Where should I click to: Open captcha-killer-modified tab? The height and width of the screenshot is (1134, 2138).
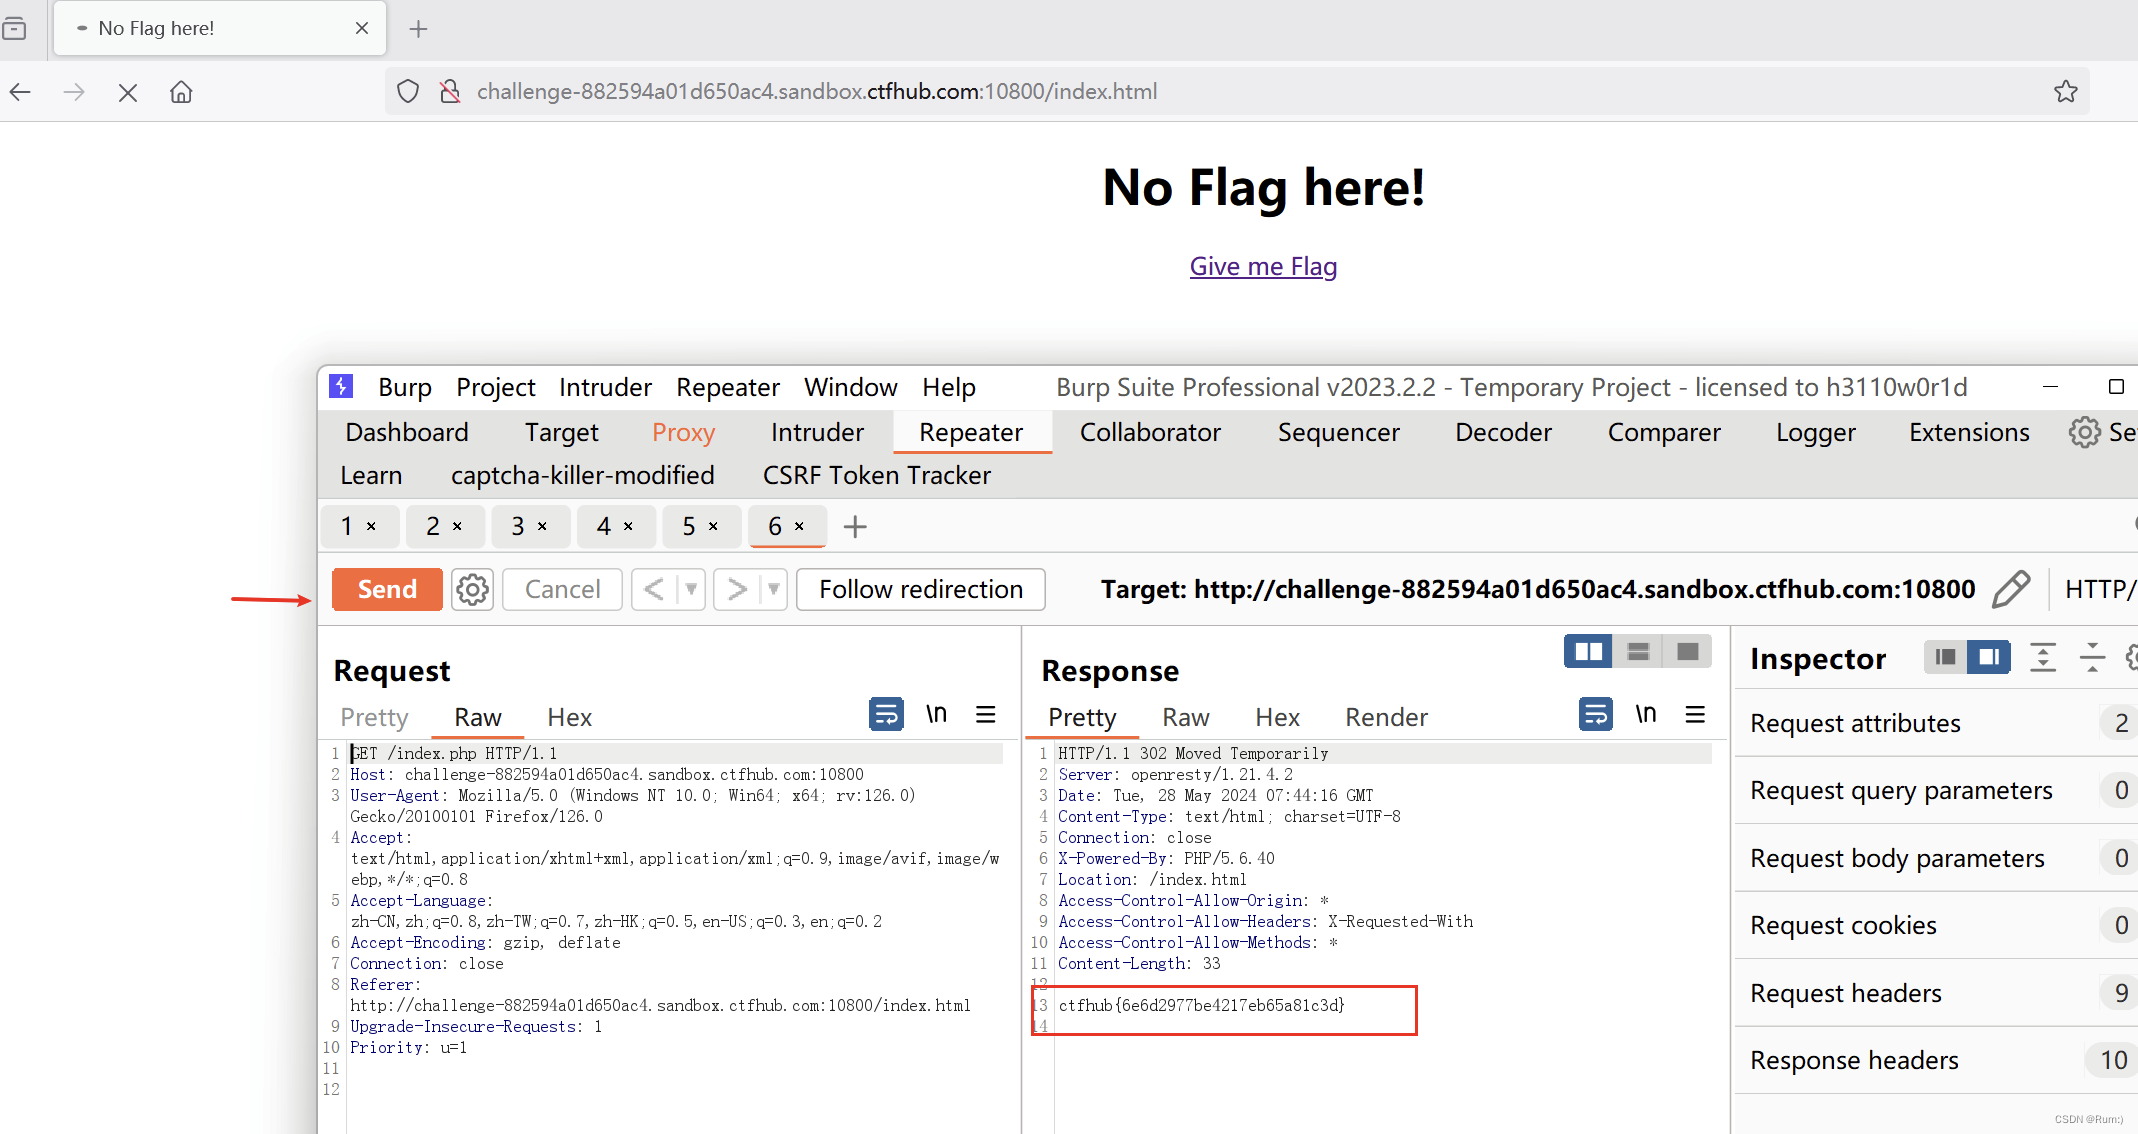[x=582, y=475]
